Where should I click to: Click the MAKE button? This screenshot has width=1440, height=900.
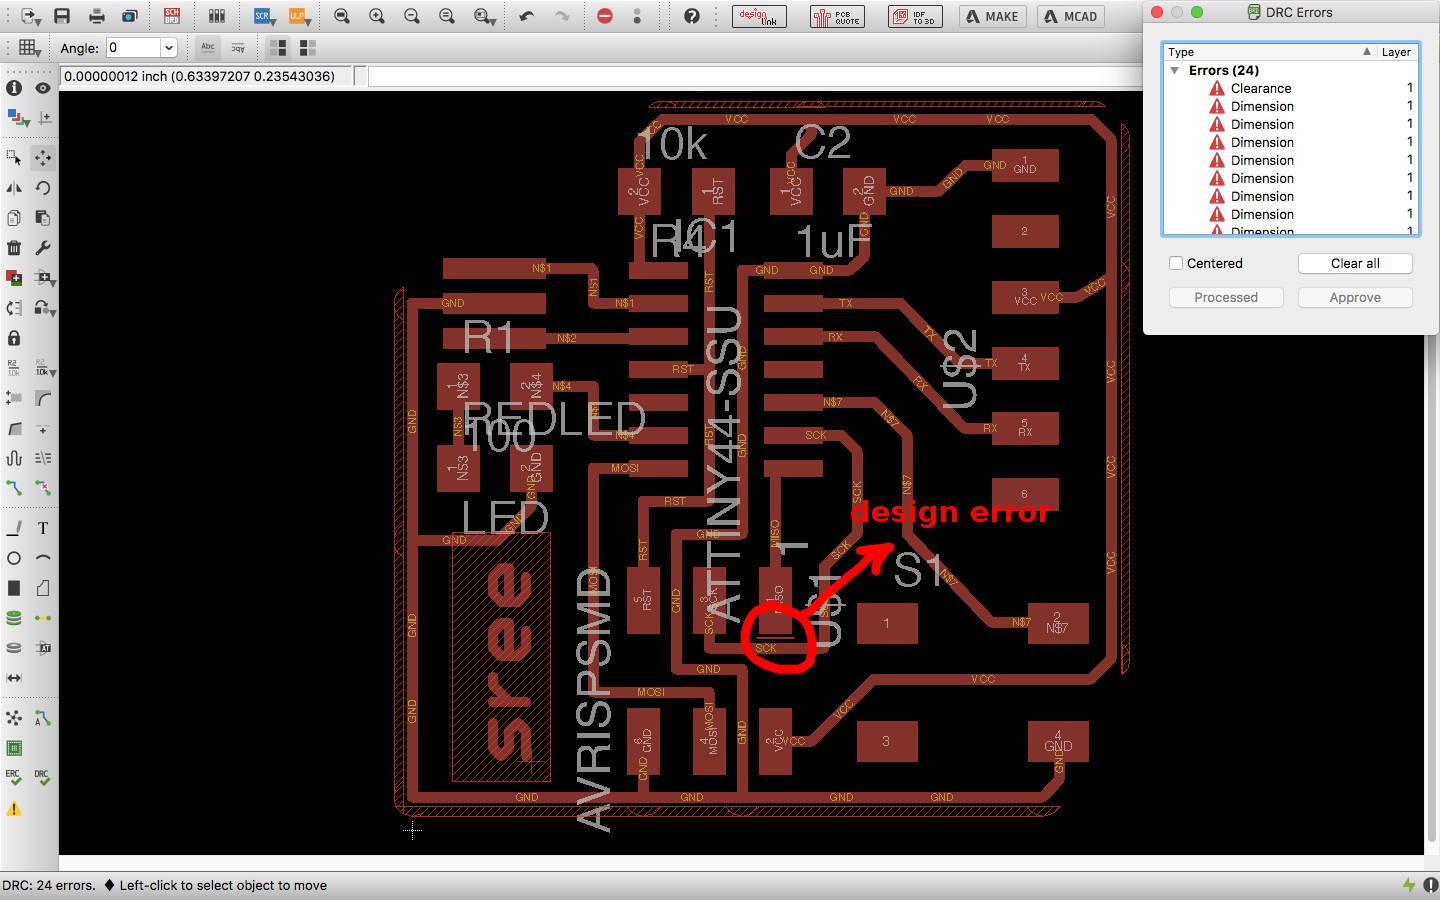click(993, 16)
